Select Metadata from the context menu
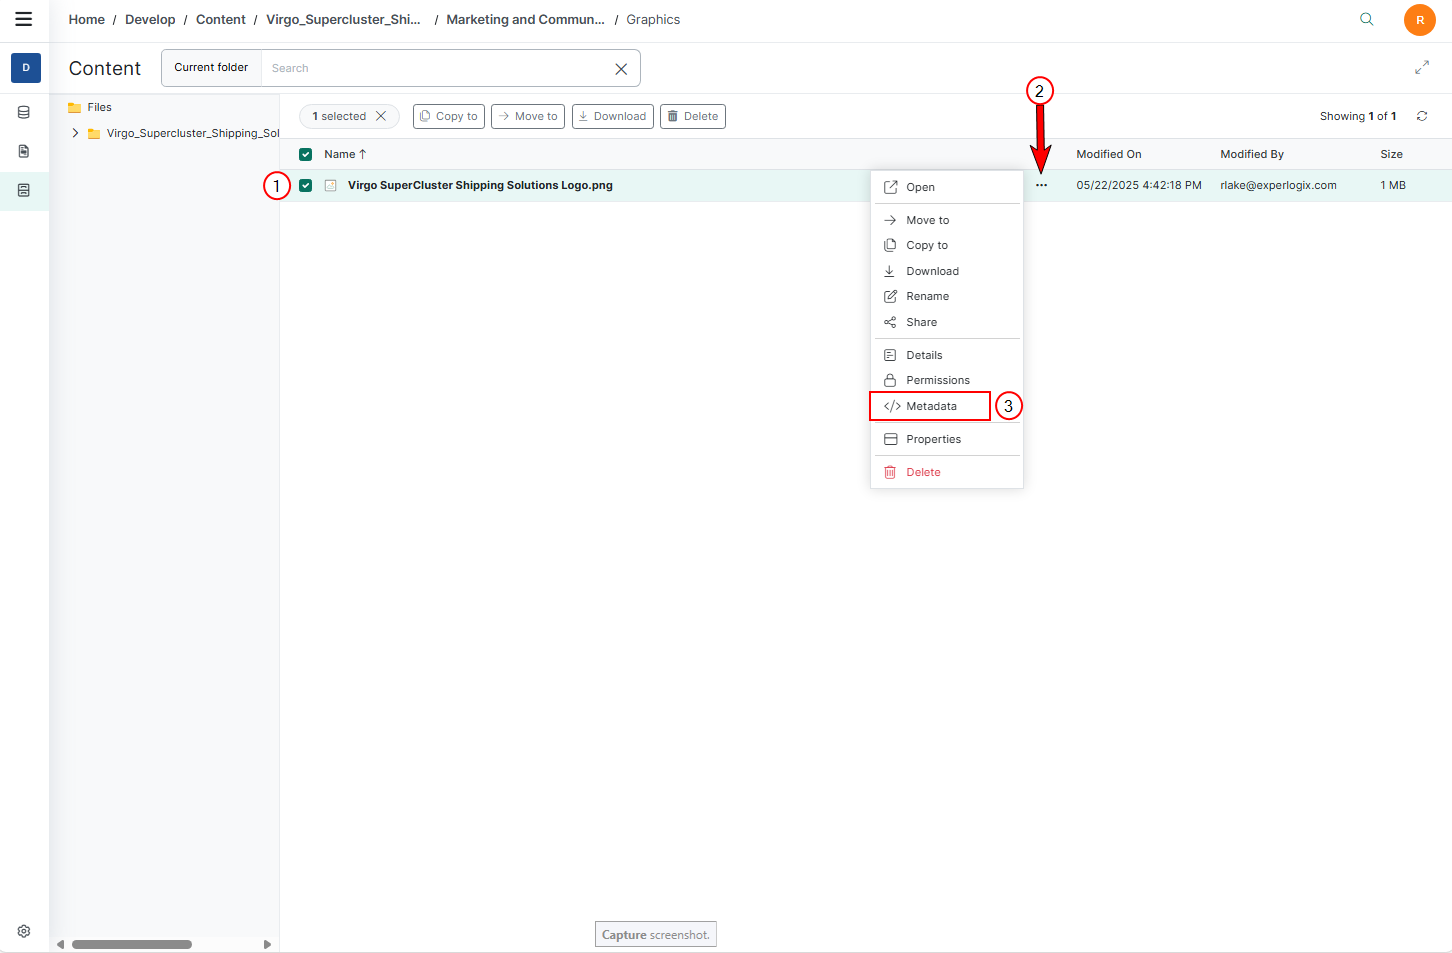This screenshot has height=953, width=1452. click(x=930, y=406)
